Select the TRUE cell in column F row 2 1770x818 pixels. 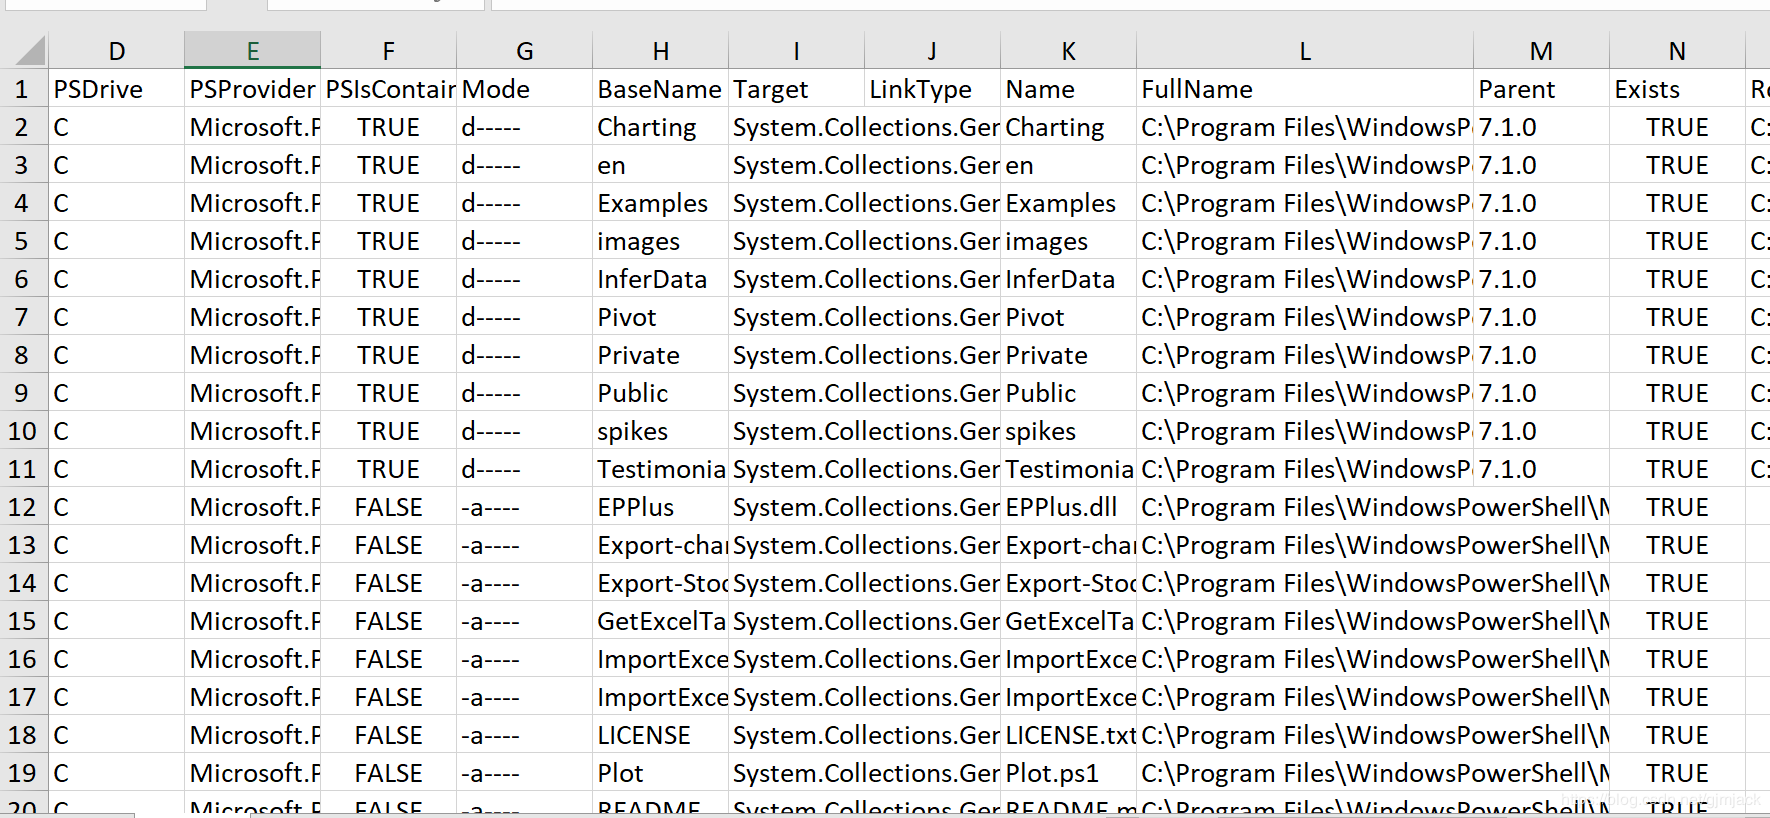(389, 127)
